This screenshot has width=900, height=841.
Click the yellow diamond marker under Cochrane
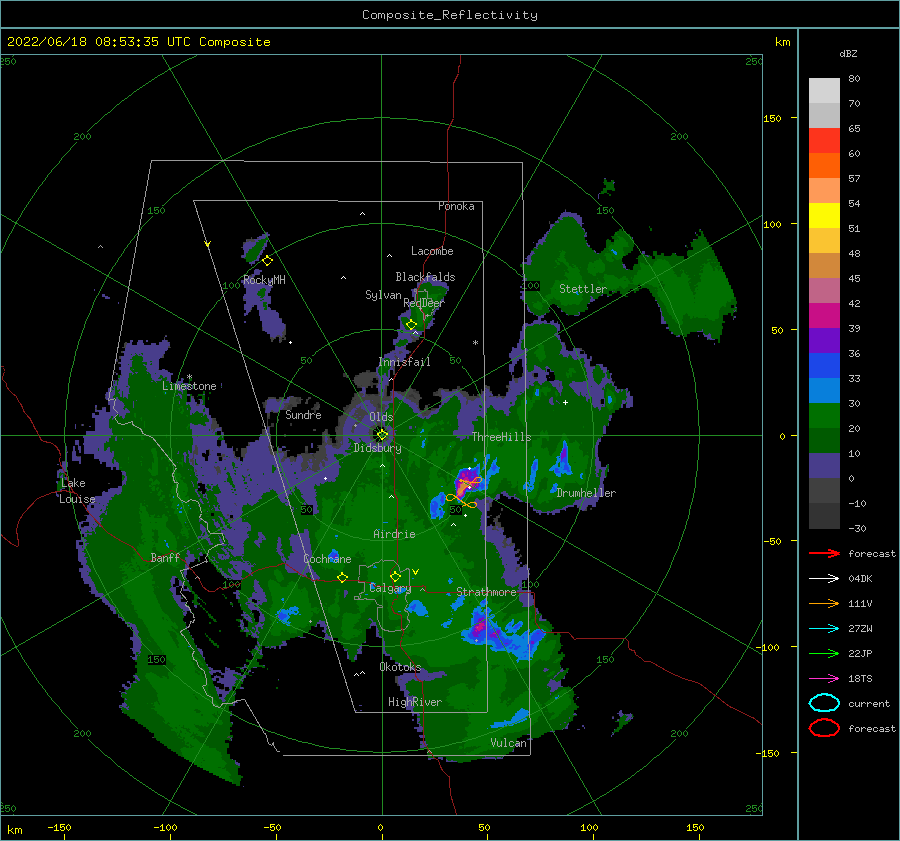pyautogui.click(x=342, y=577)
